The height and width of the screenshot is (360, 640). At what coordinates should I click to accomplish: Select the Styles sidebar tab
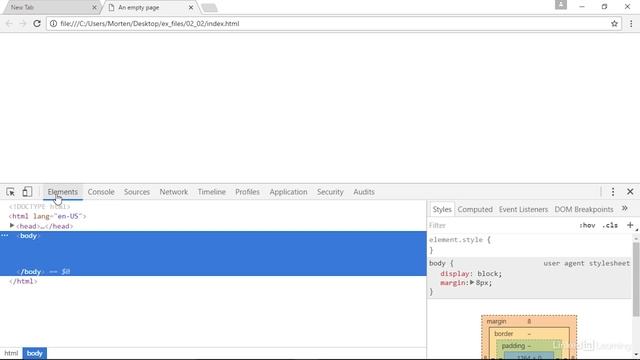442,209
